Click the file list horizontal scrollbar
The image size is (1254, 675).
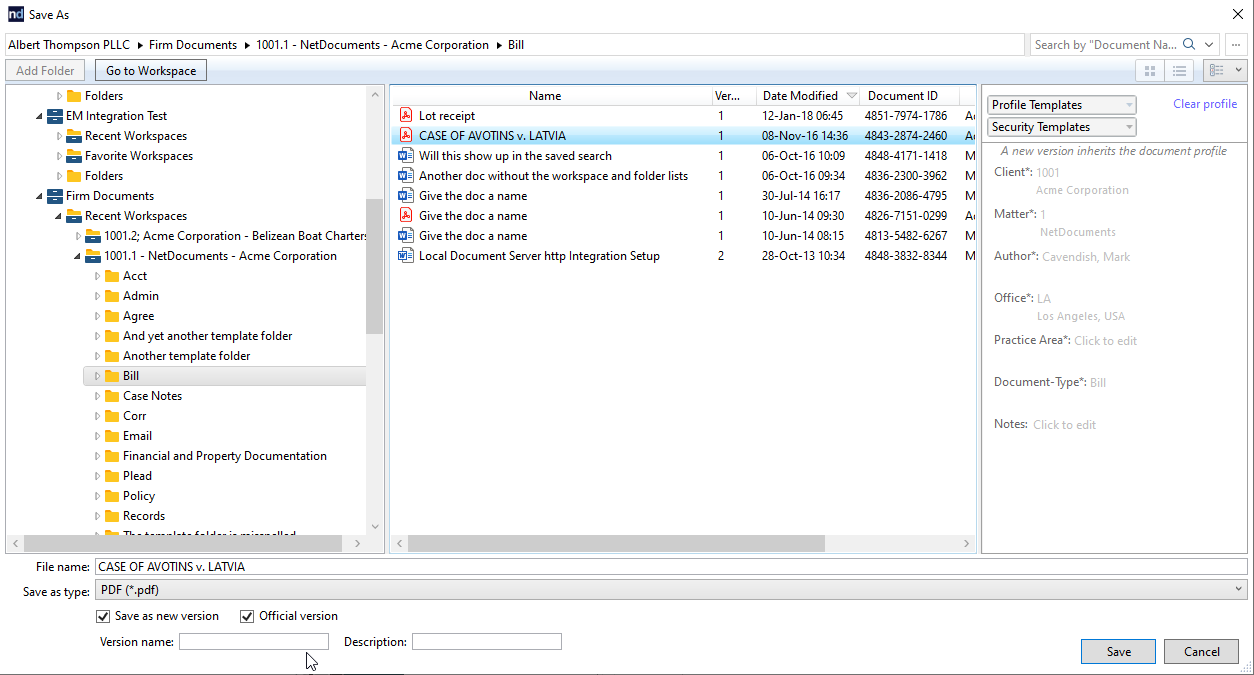pos(615,544)
